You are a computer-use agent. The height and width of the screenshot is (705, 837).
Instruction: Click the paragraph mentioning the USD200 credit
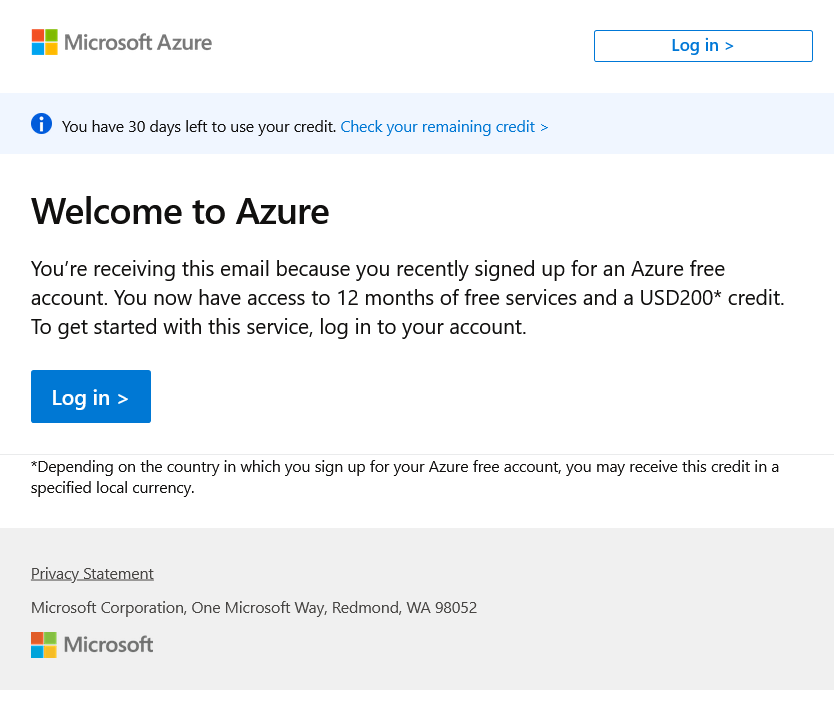point(408,298)
